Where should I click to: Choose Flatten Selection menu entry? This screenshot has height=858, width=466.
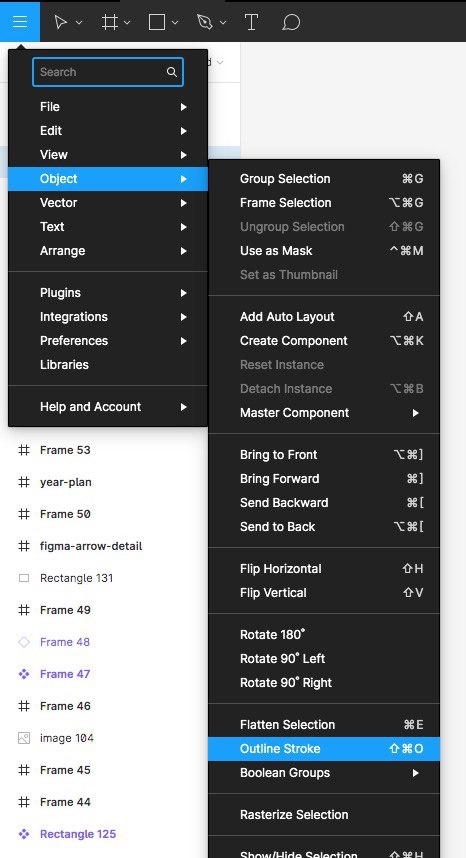pyautogui.click(x=324, y=724)
